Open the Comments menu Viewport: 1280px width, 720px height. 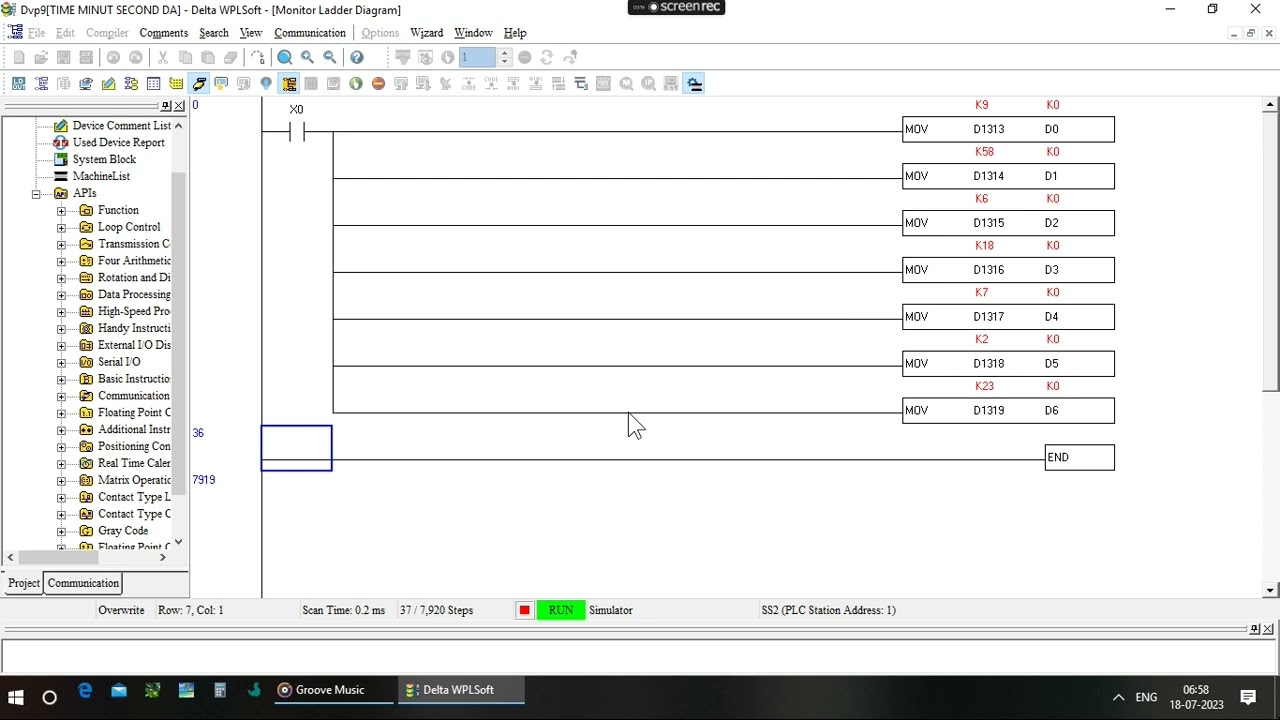pos(164,33)
